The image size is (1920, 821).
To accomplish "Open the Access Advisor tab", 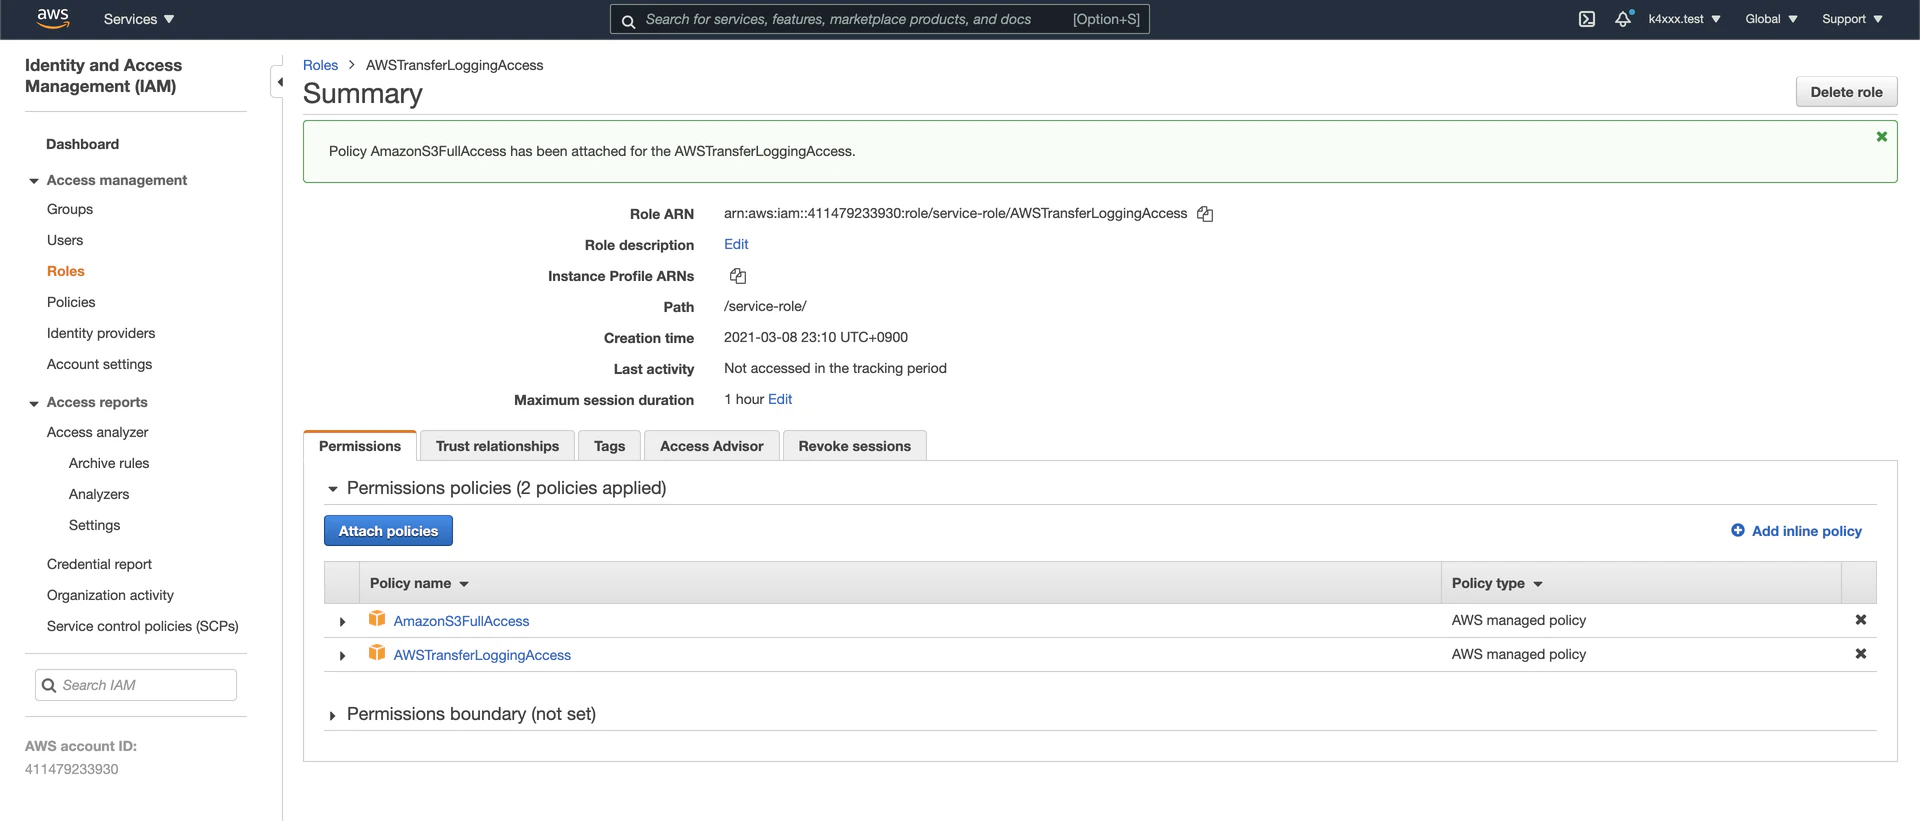I will [711, 446].
